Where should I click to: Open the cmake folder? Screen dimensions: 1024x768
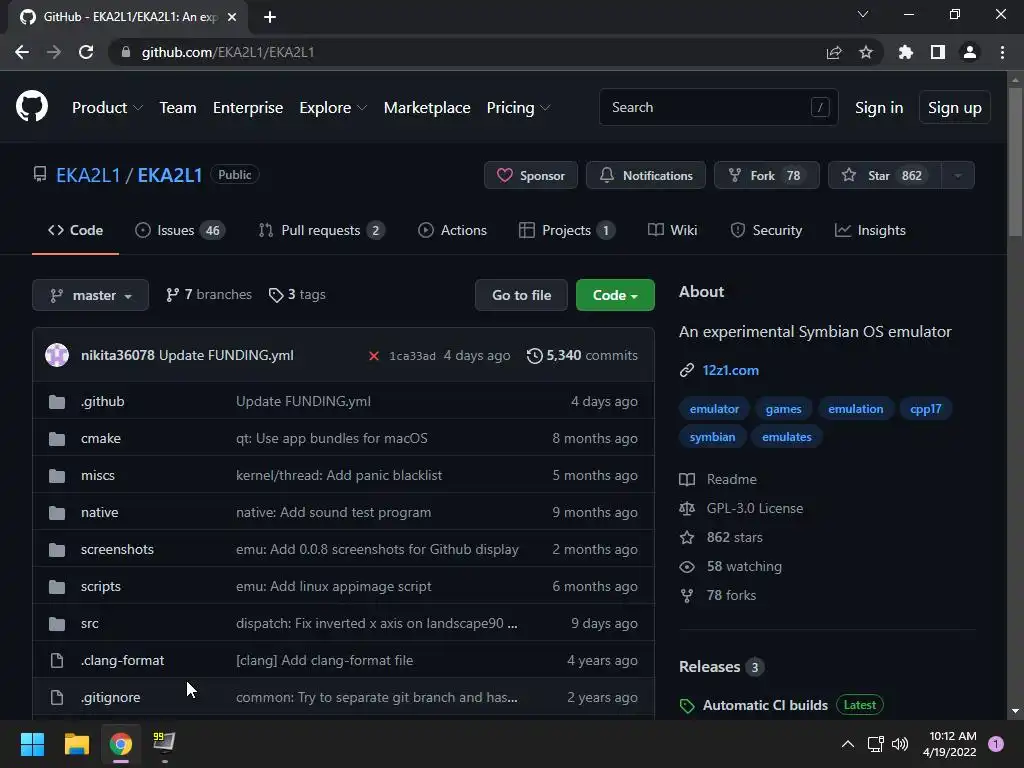(x=101, y=439)
